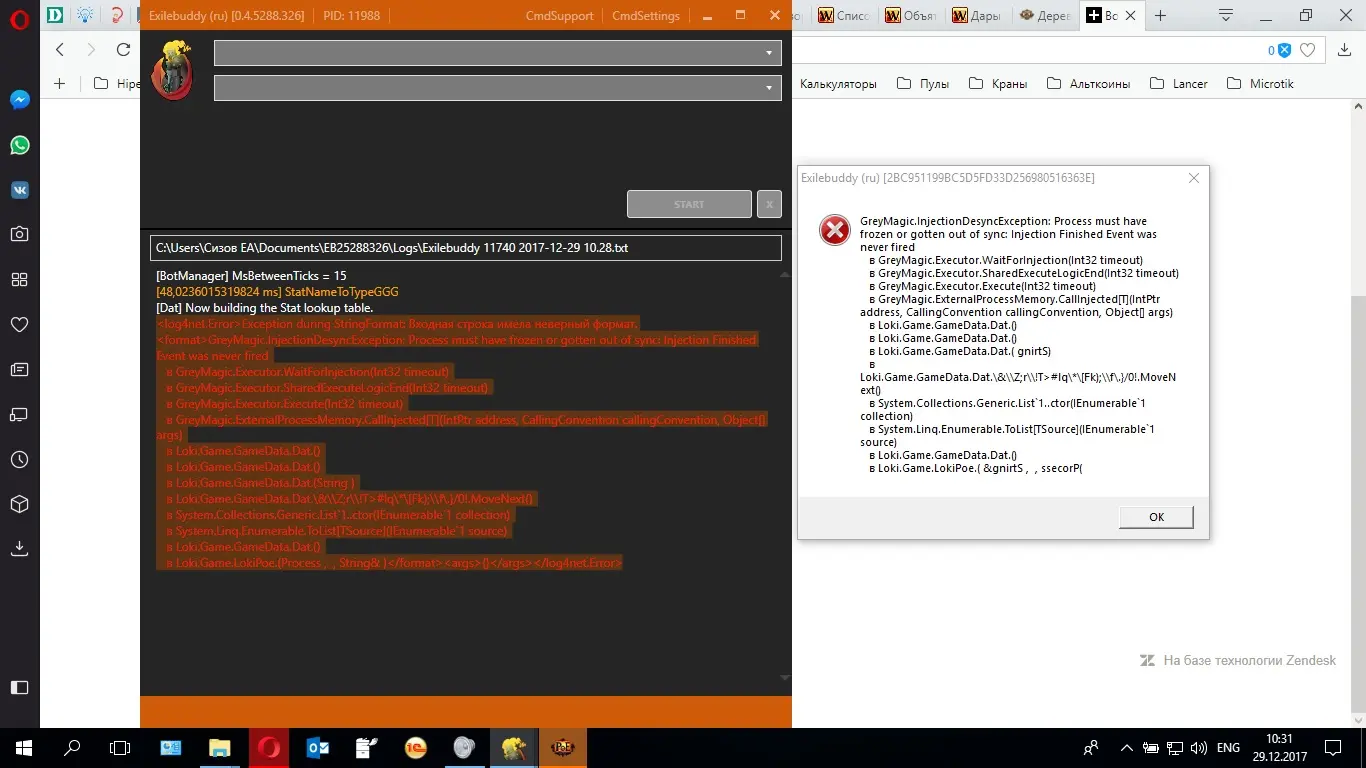Click OK in the error dialog

pos(1156,517)
